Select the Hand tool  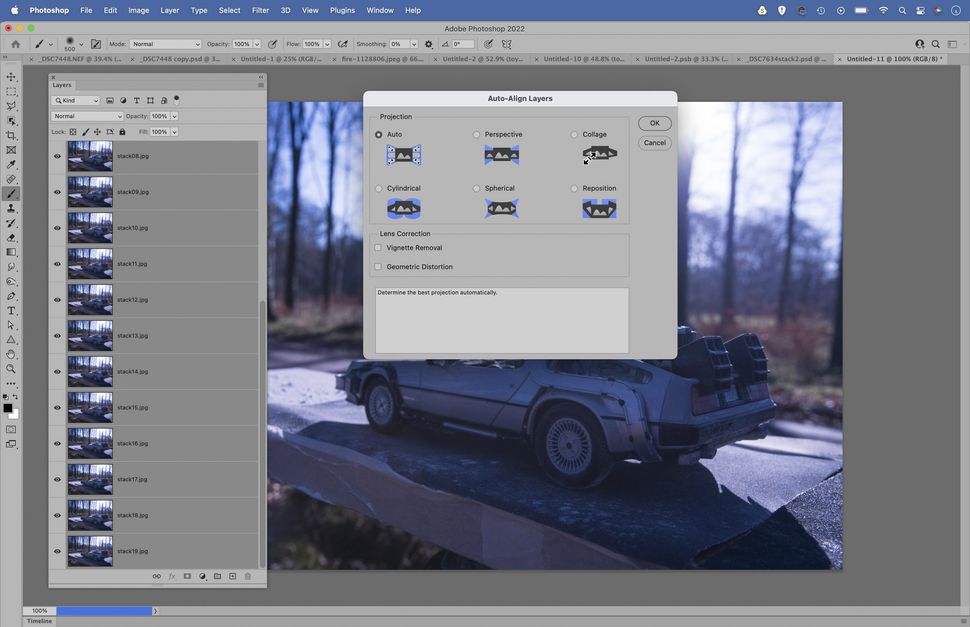(x=11, y=354)
